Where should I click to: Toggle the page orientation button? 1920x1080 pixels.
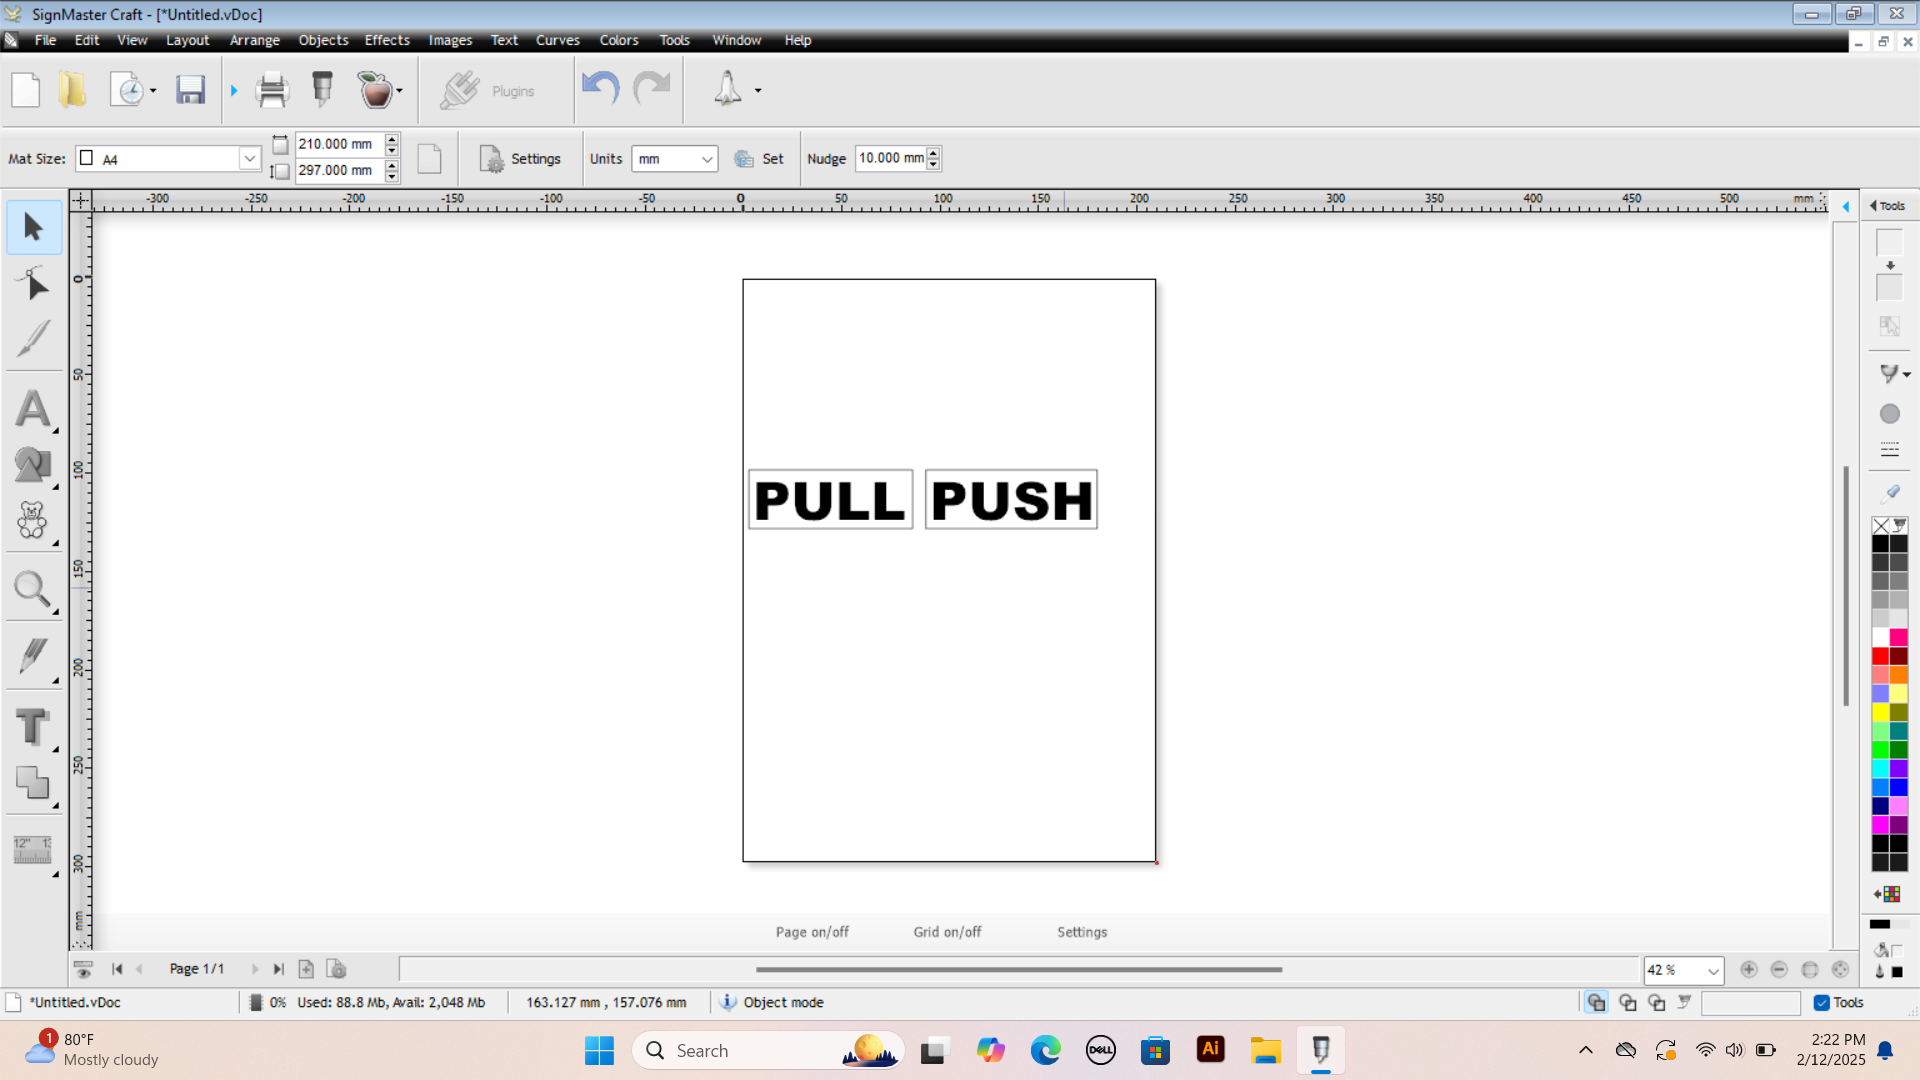(x=429, y=159)
